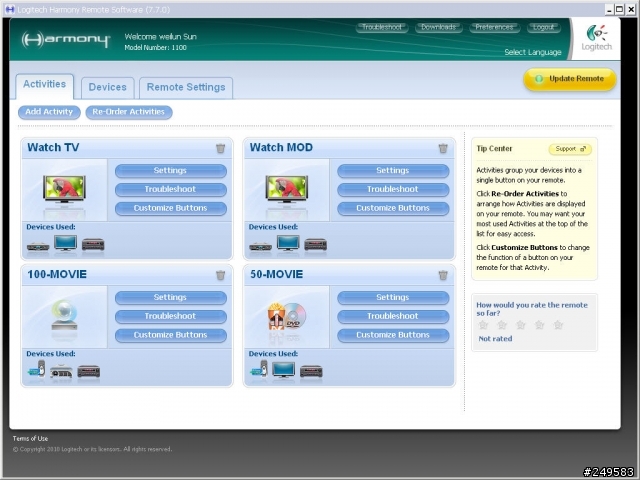The width and height of the screenshot is (640, 480).
Task: Open Support in the Tip Center
Action: pyautogui.click(x=570, y=149)
